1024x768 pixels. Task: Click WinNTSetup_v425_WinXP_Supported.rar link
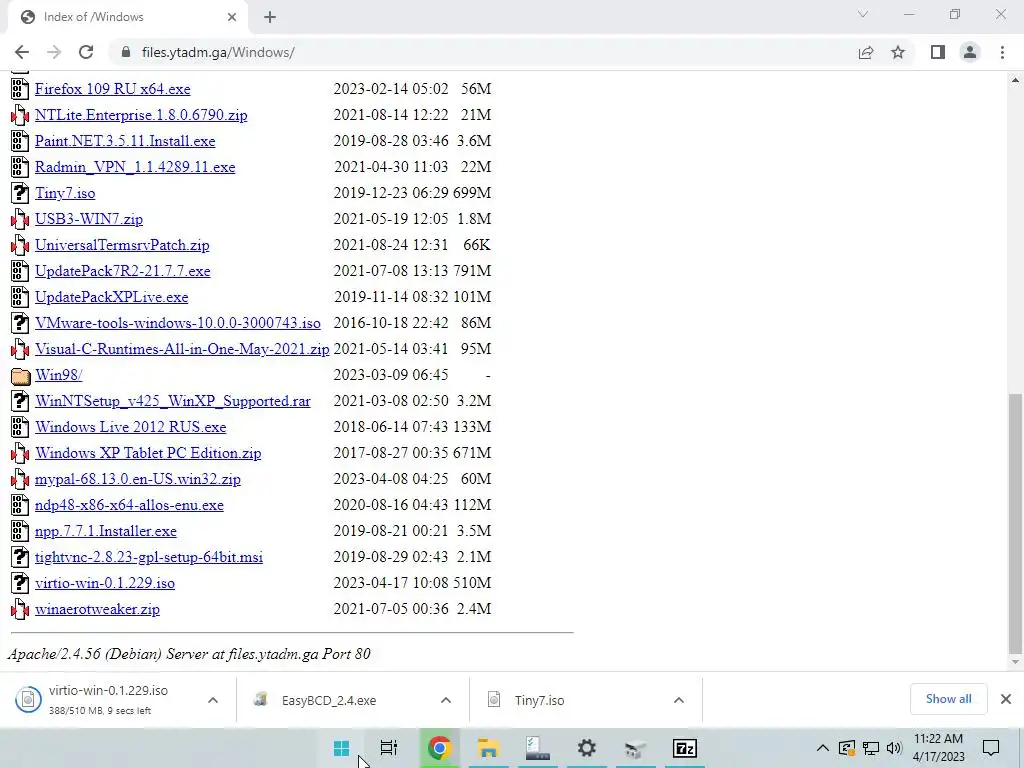point(173,401)
